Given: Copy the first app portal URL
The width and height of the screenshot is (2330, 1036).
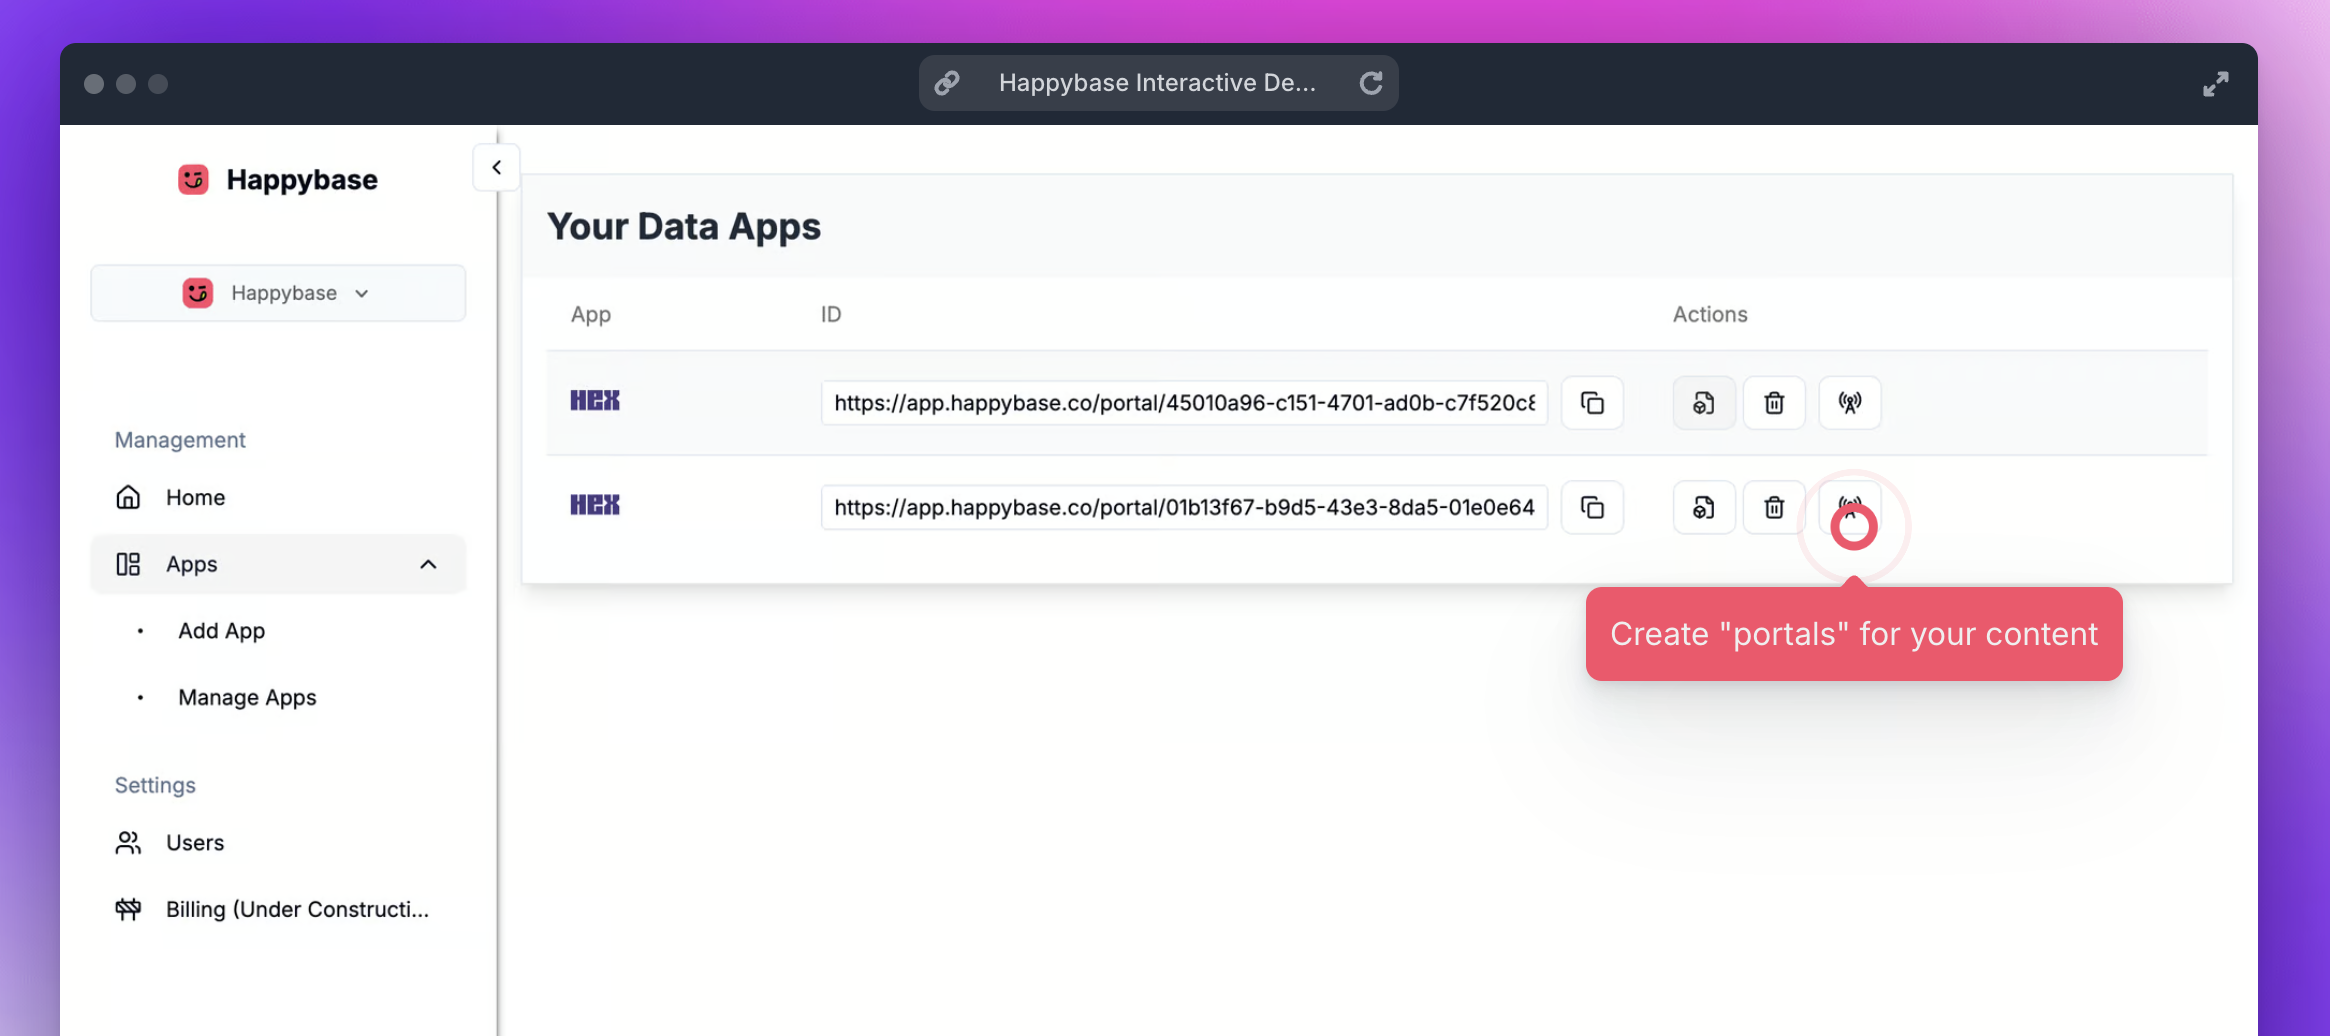Looking at the screenshot, I should 1592,403.
